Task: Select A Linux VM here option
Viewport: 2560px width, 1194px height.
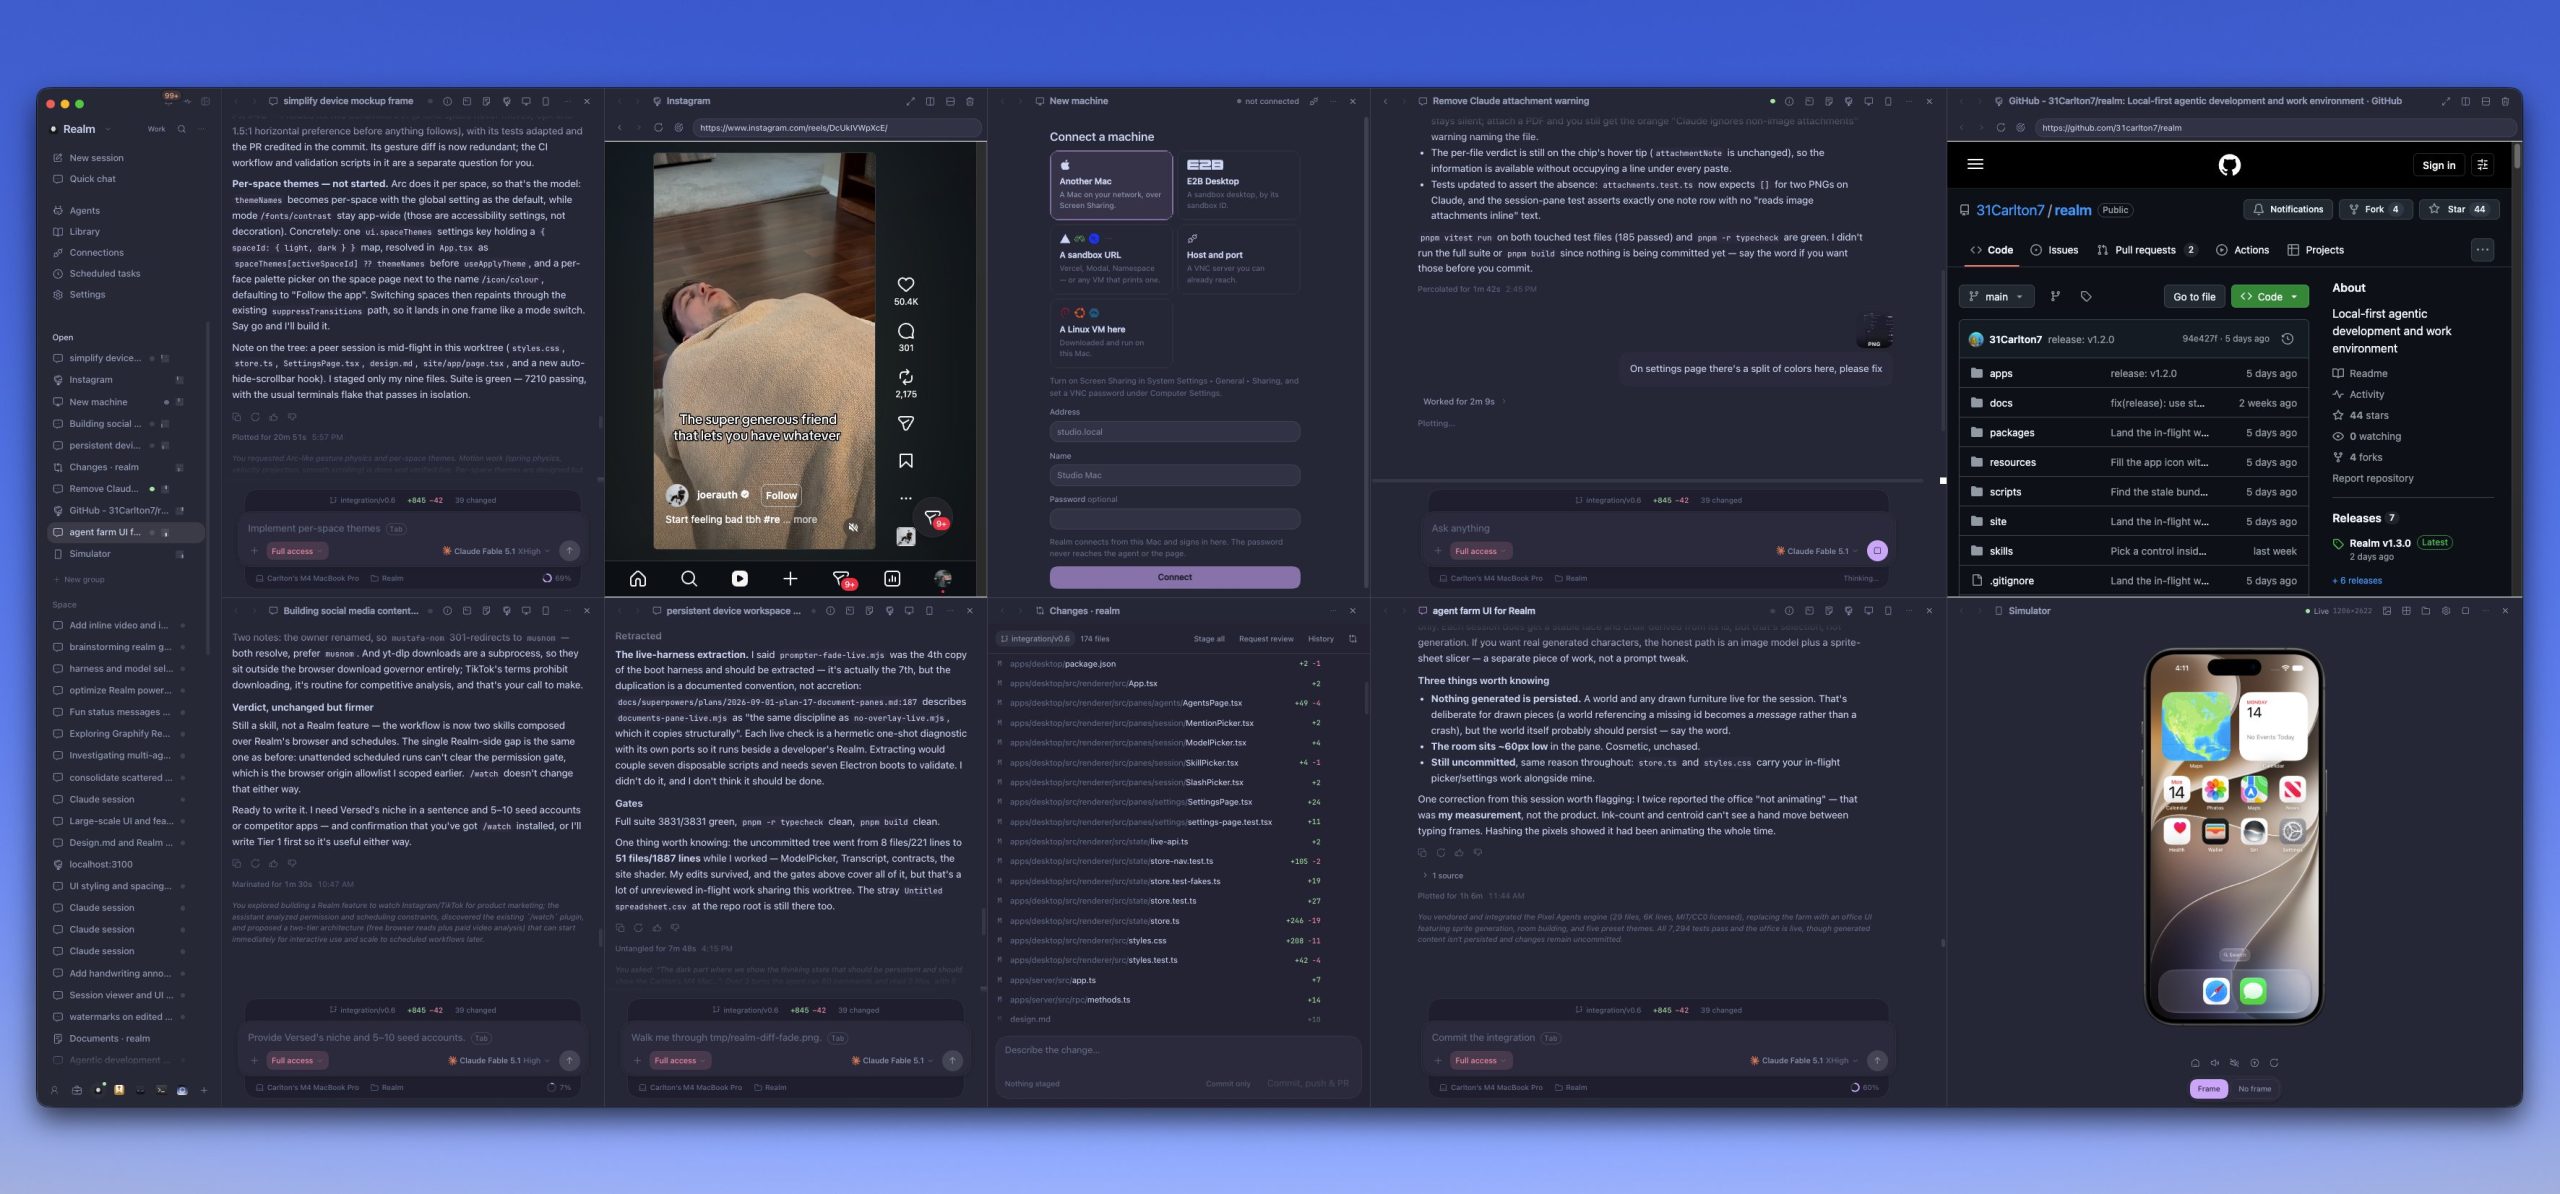Action: click(x=1111, y=333)
